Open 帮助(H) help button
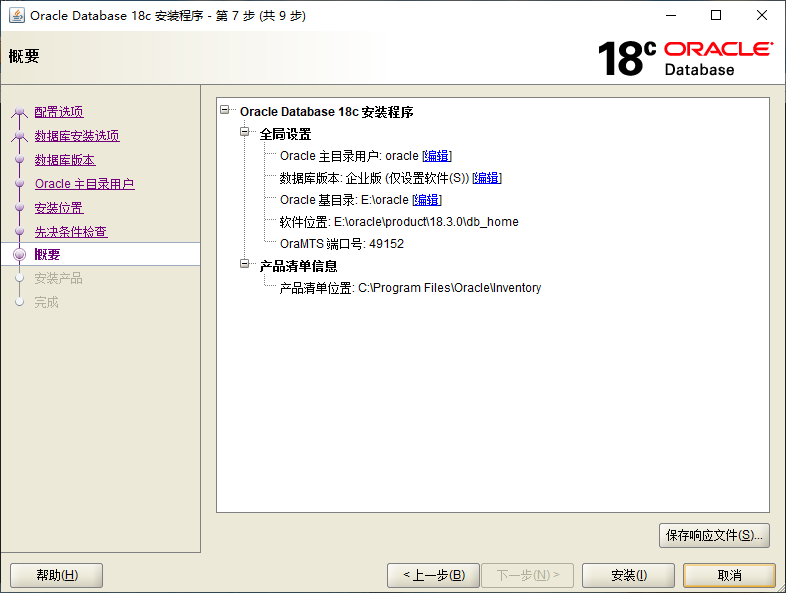 (57, 575)
